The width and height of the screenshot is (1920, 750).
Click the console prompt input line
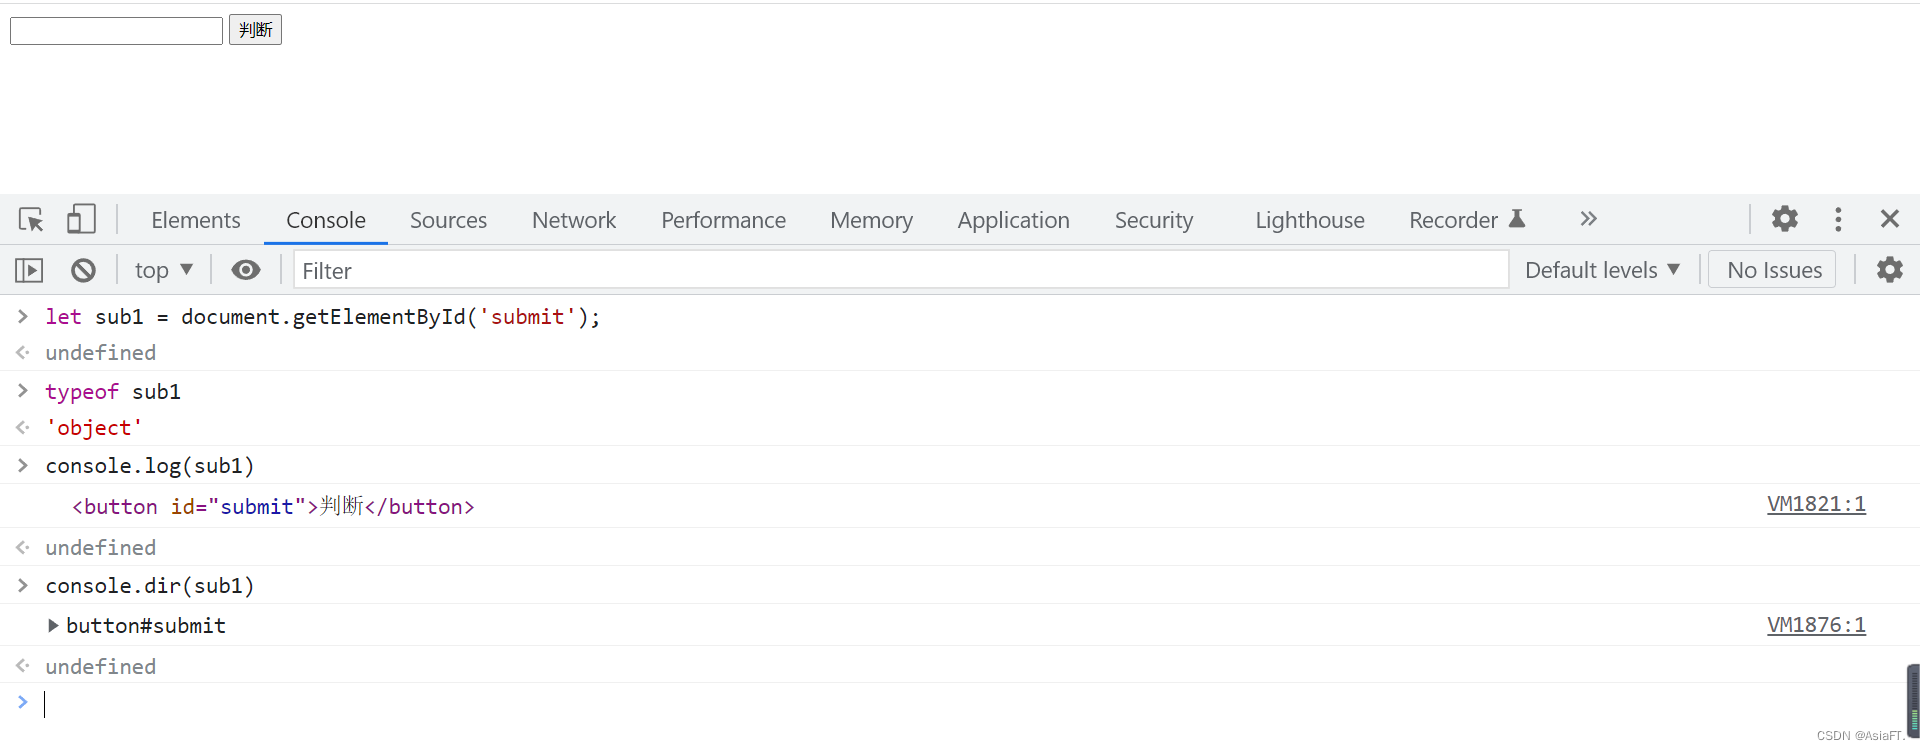coord(960,704)
